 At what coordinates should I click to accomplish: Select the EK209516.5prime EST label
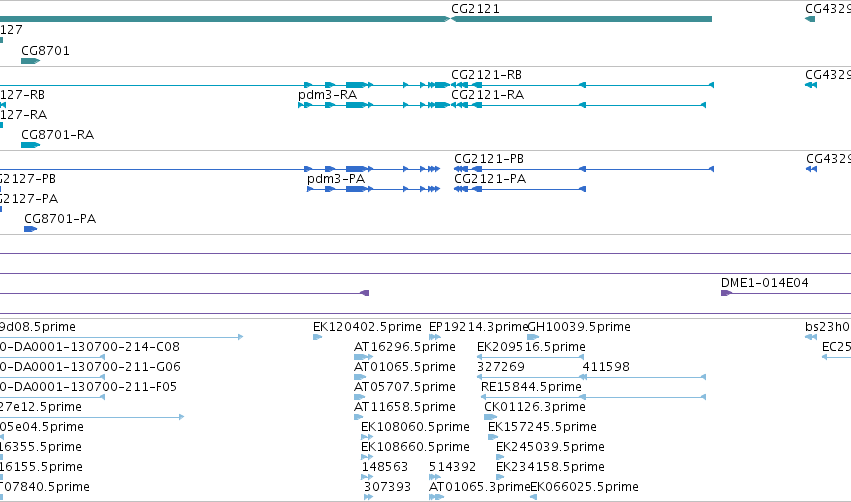click(531, 347)
